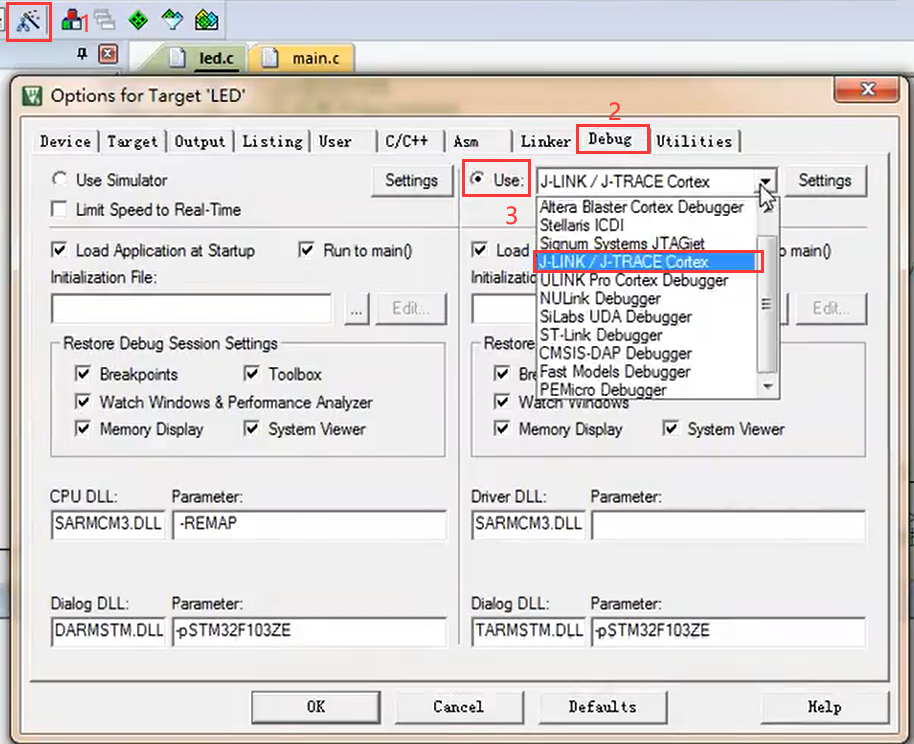Click CPU DLL Parameter field -REMAP
The height and width of the screenshot is (744, 914).
[x=309, y=524]
